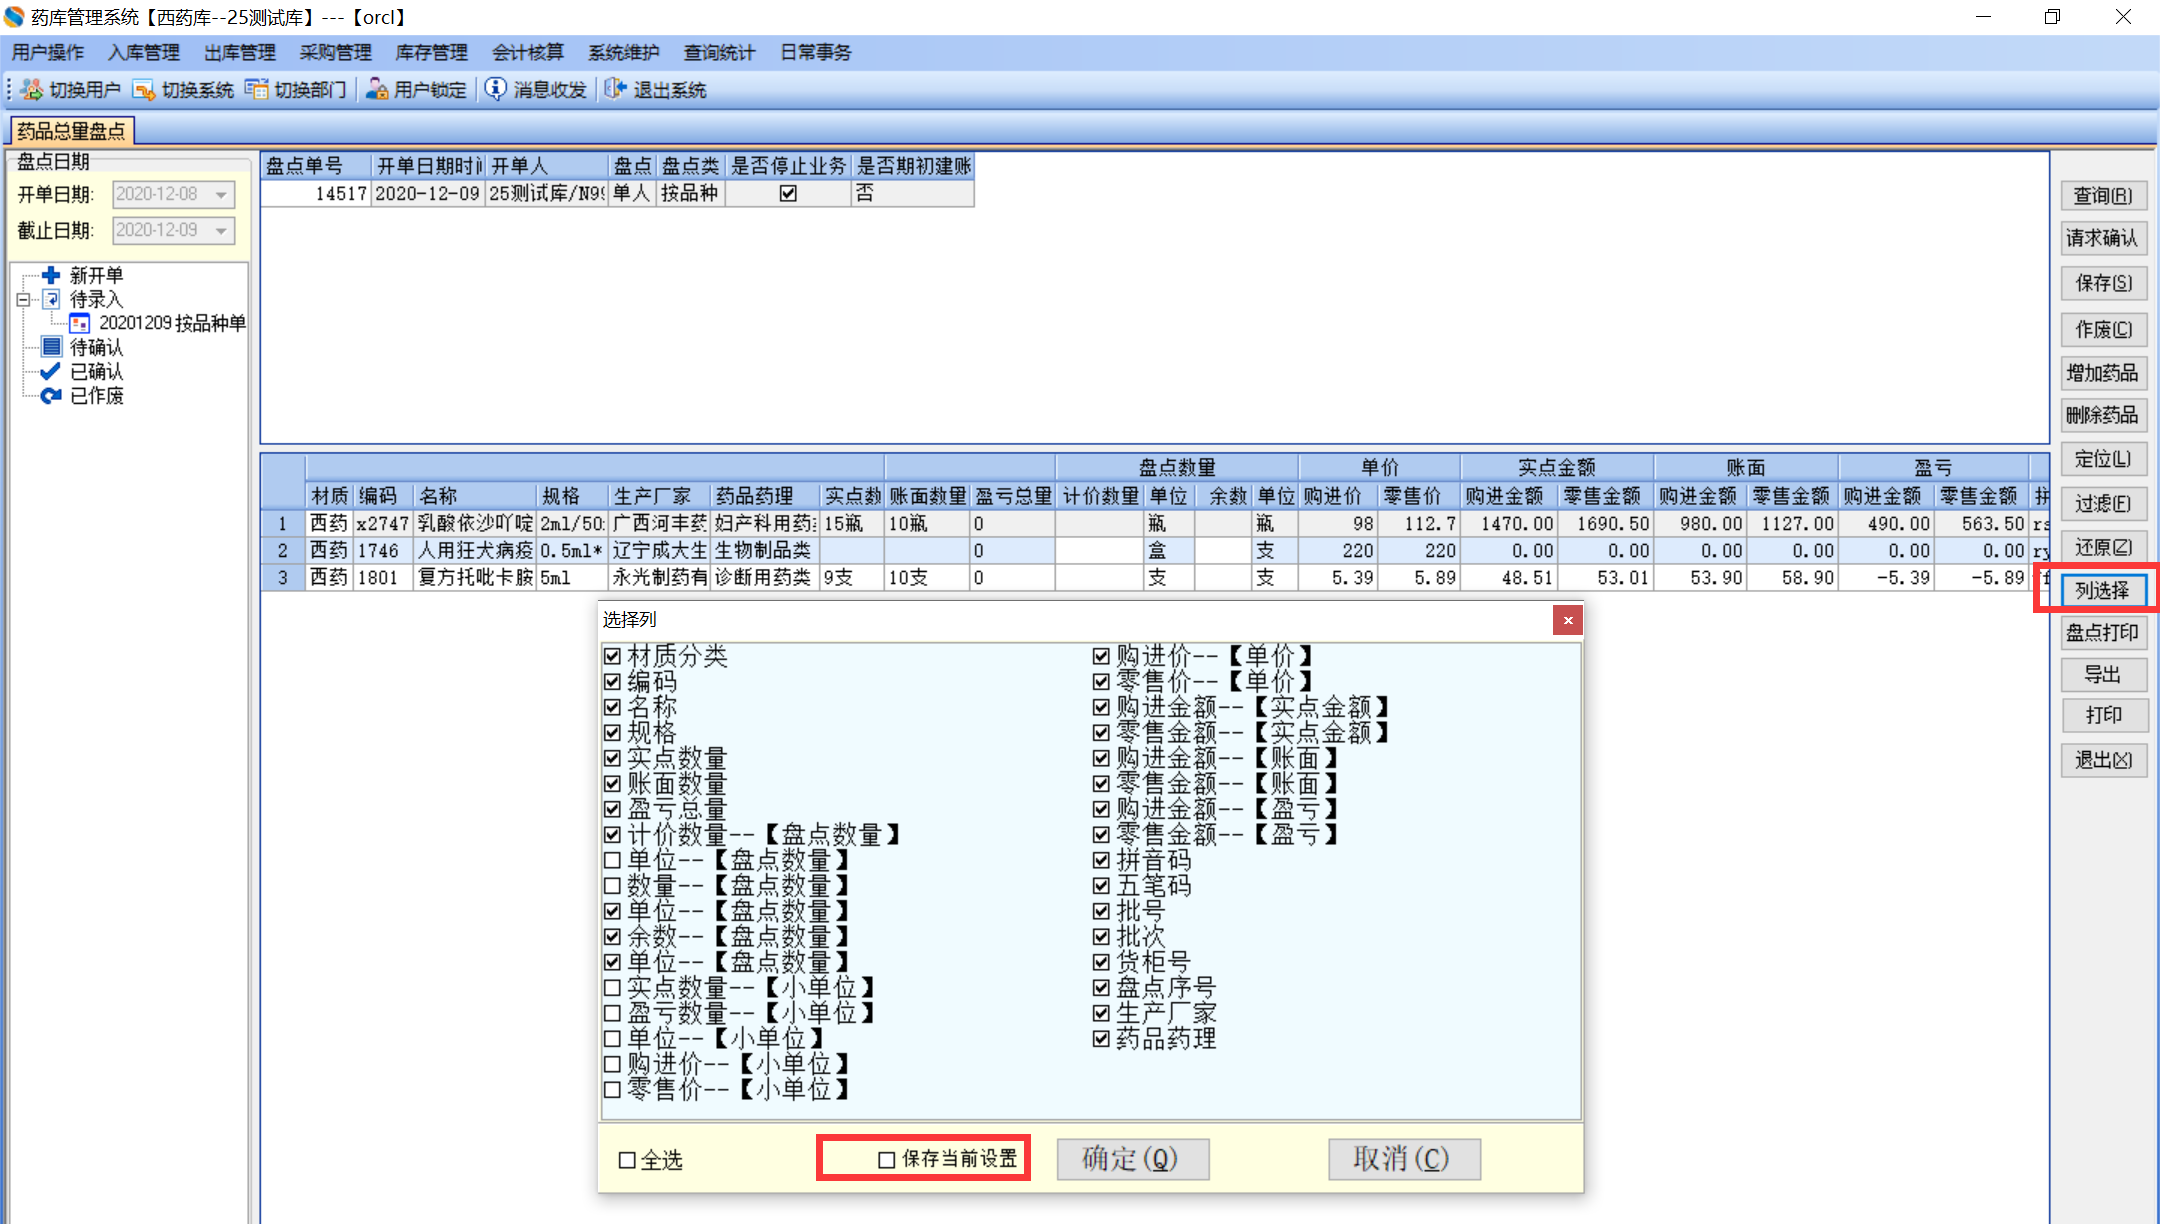
Task: Open the 查询统计 menu
Action: pos(719,53)
